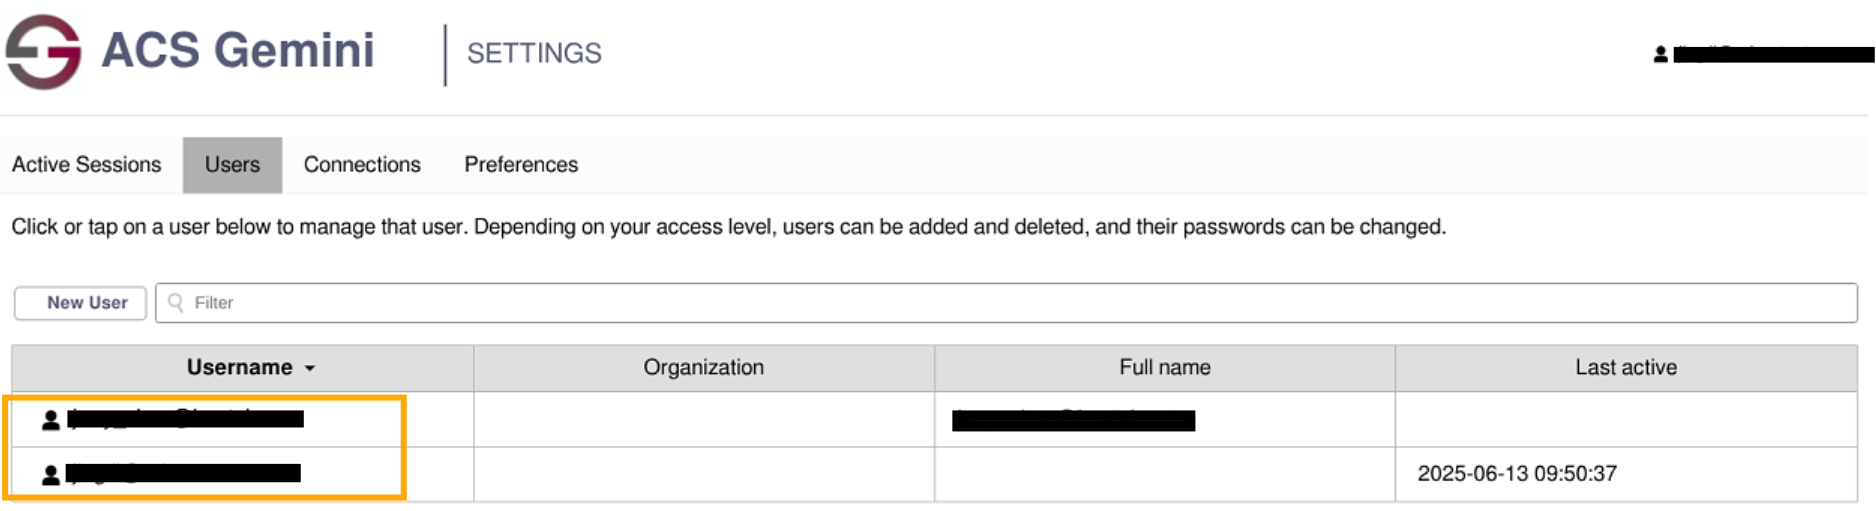This screenshot has width=1876, height=511.
Task: Open the Connections tab
Action: (x=362, y=165)
